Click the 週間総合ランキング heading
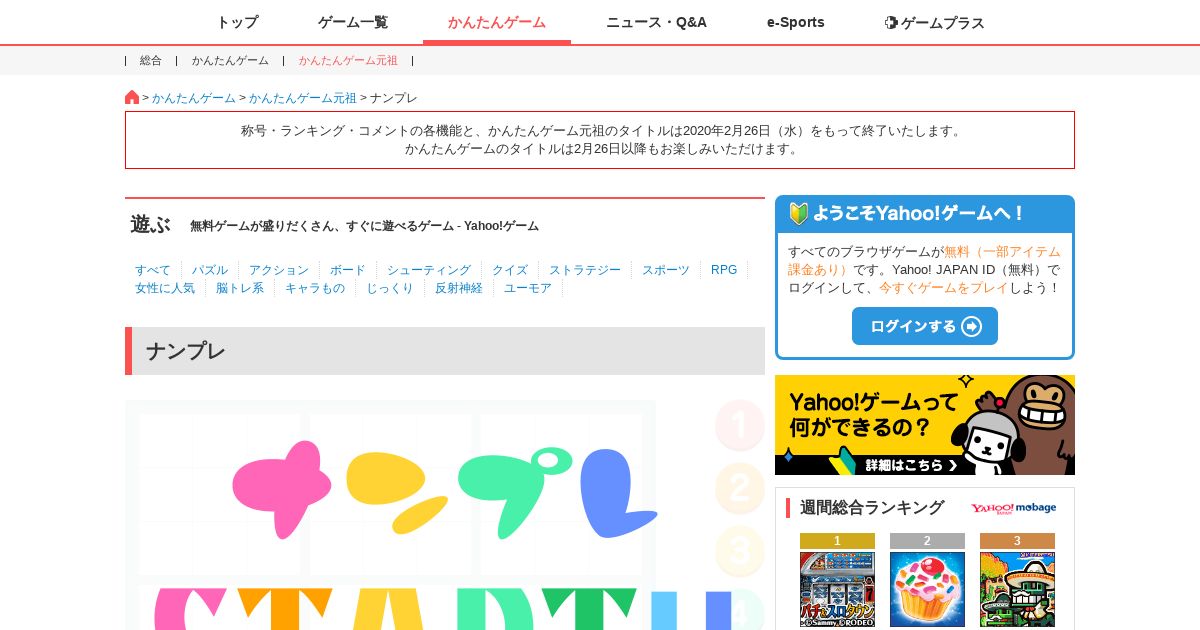 click(x=872, y=508)
